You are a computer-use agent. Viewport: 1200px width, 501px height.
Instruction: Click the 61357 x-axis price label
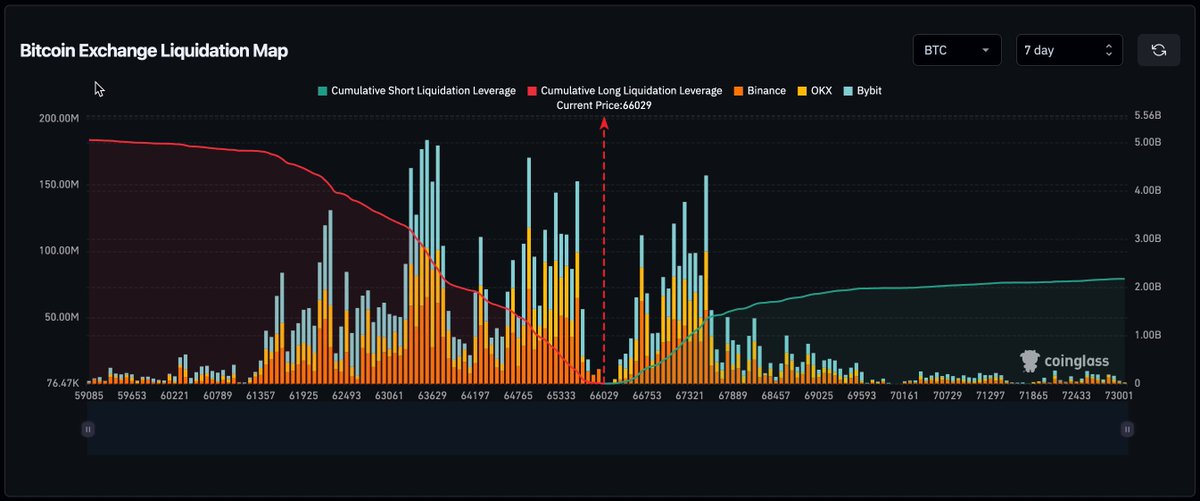(260, 397)
